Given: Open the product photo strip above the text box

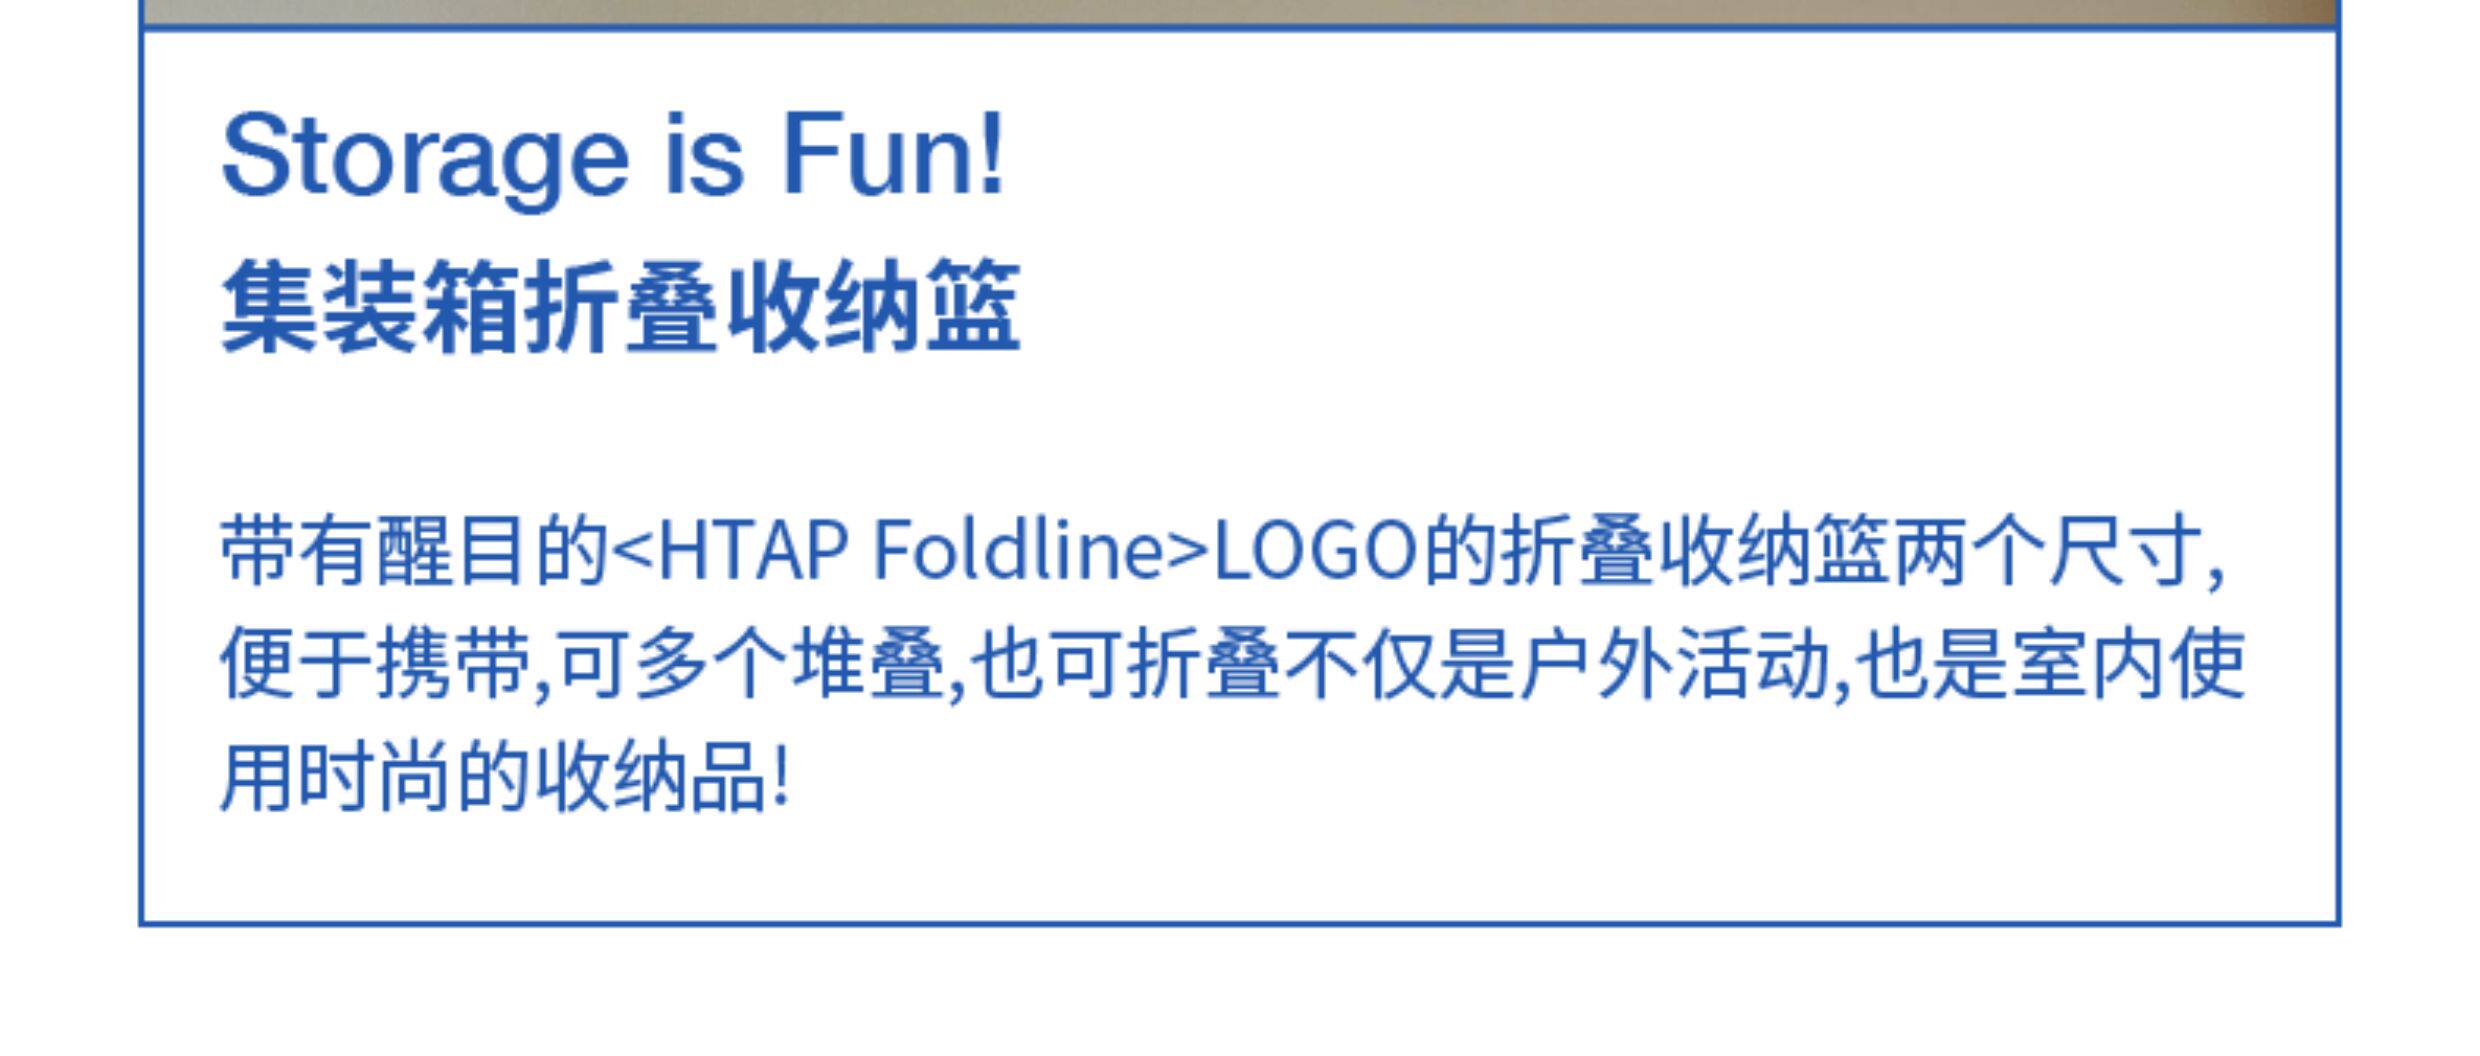Looking at the screenshot, I should (1240, 13).
